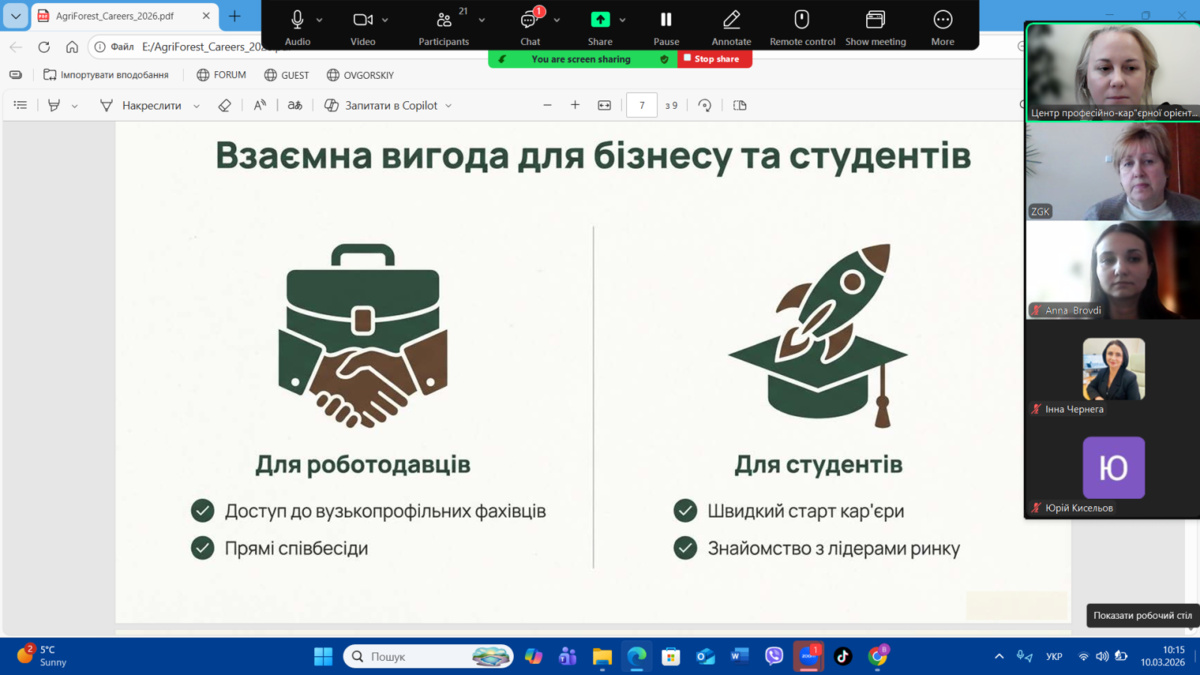Click the Імпортувати вподобання button
This screenshot has height=675, width=1200.
(x=106, y=75)
